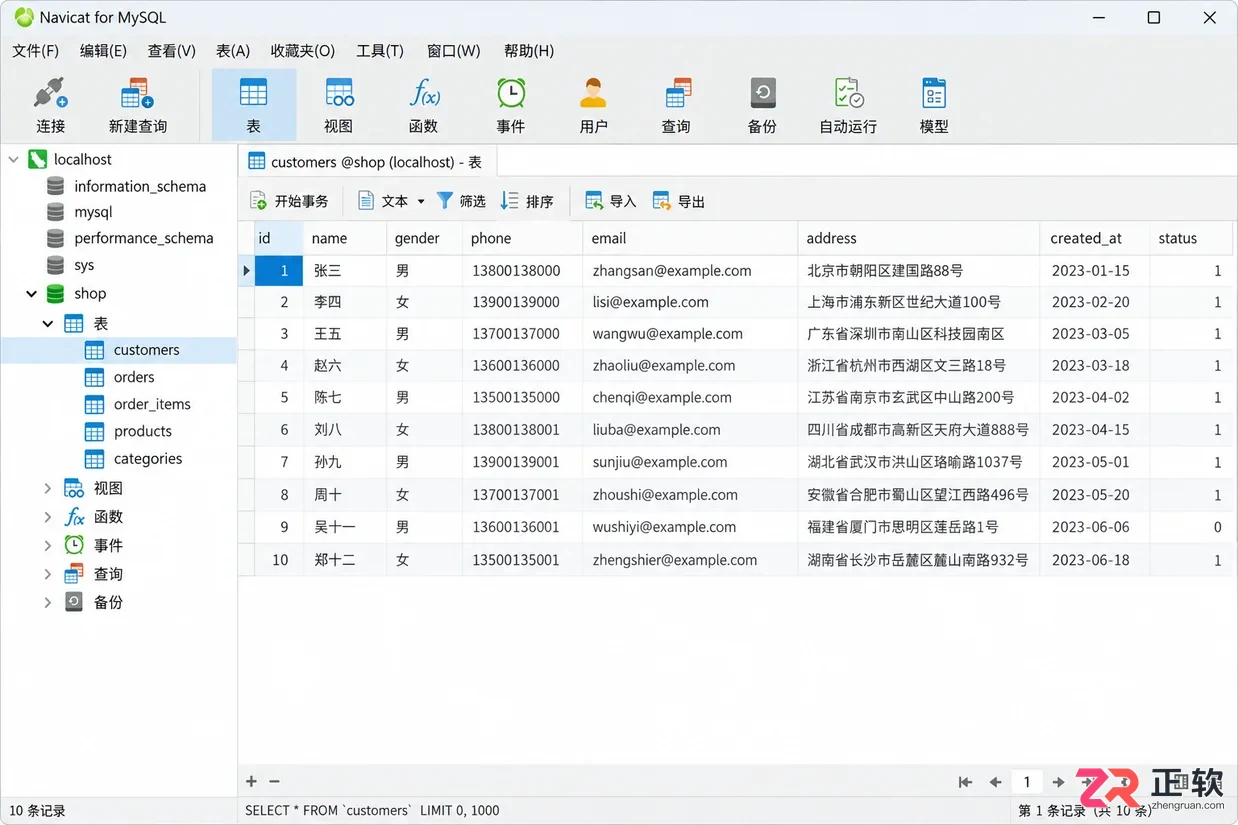Click the minus delete-record icon
The width and height of the screenshot is (1238, 825).
point(274,782)
